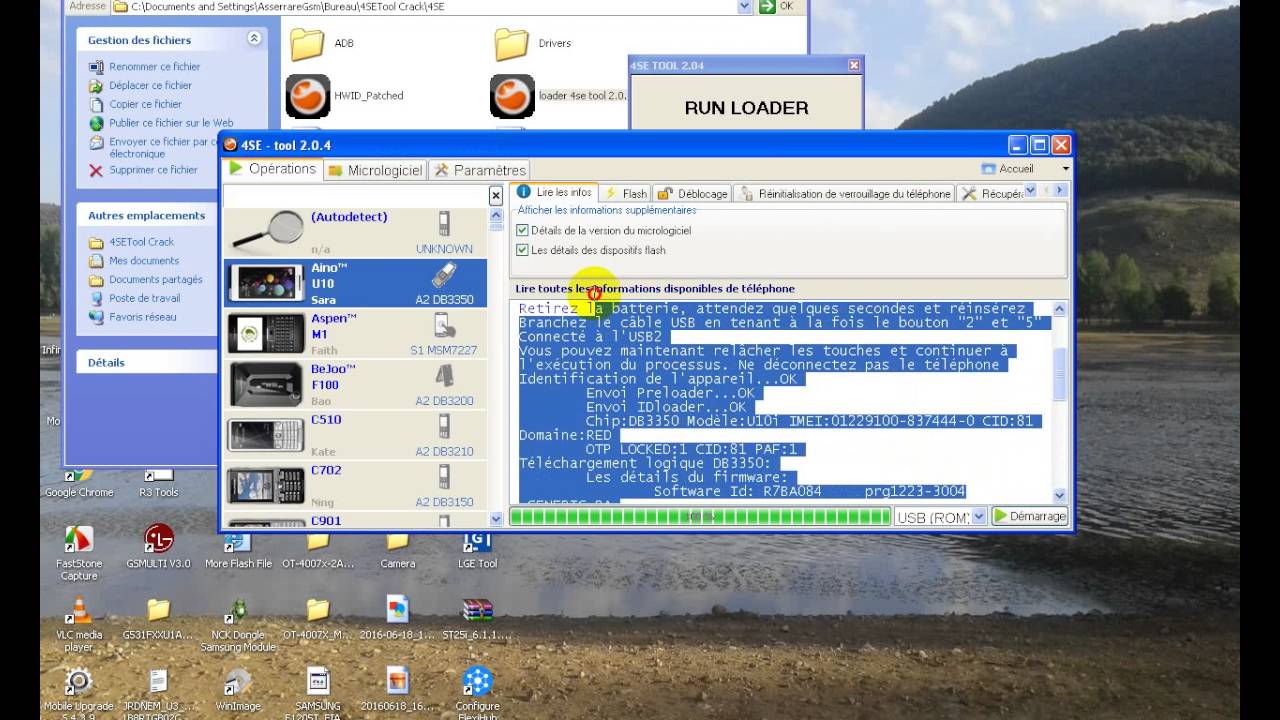Click Publier ce fichier sur le Web
This screenshot has height=720, width=1280.
click(x=170, y=123)
